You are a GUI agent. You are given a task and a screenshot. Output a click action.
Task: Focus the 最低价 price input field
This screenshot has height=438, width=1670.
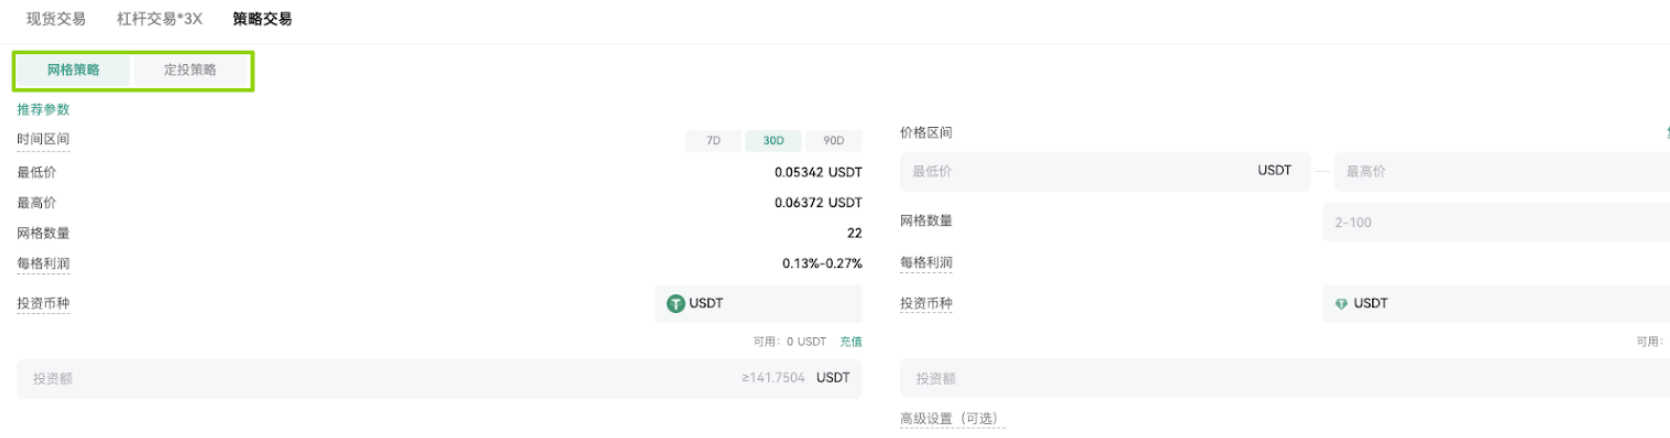click(x=1105, y=171)
